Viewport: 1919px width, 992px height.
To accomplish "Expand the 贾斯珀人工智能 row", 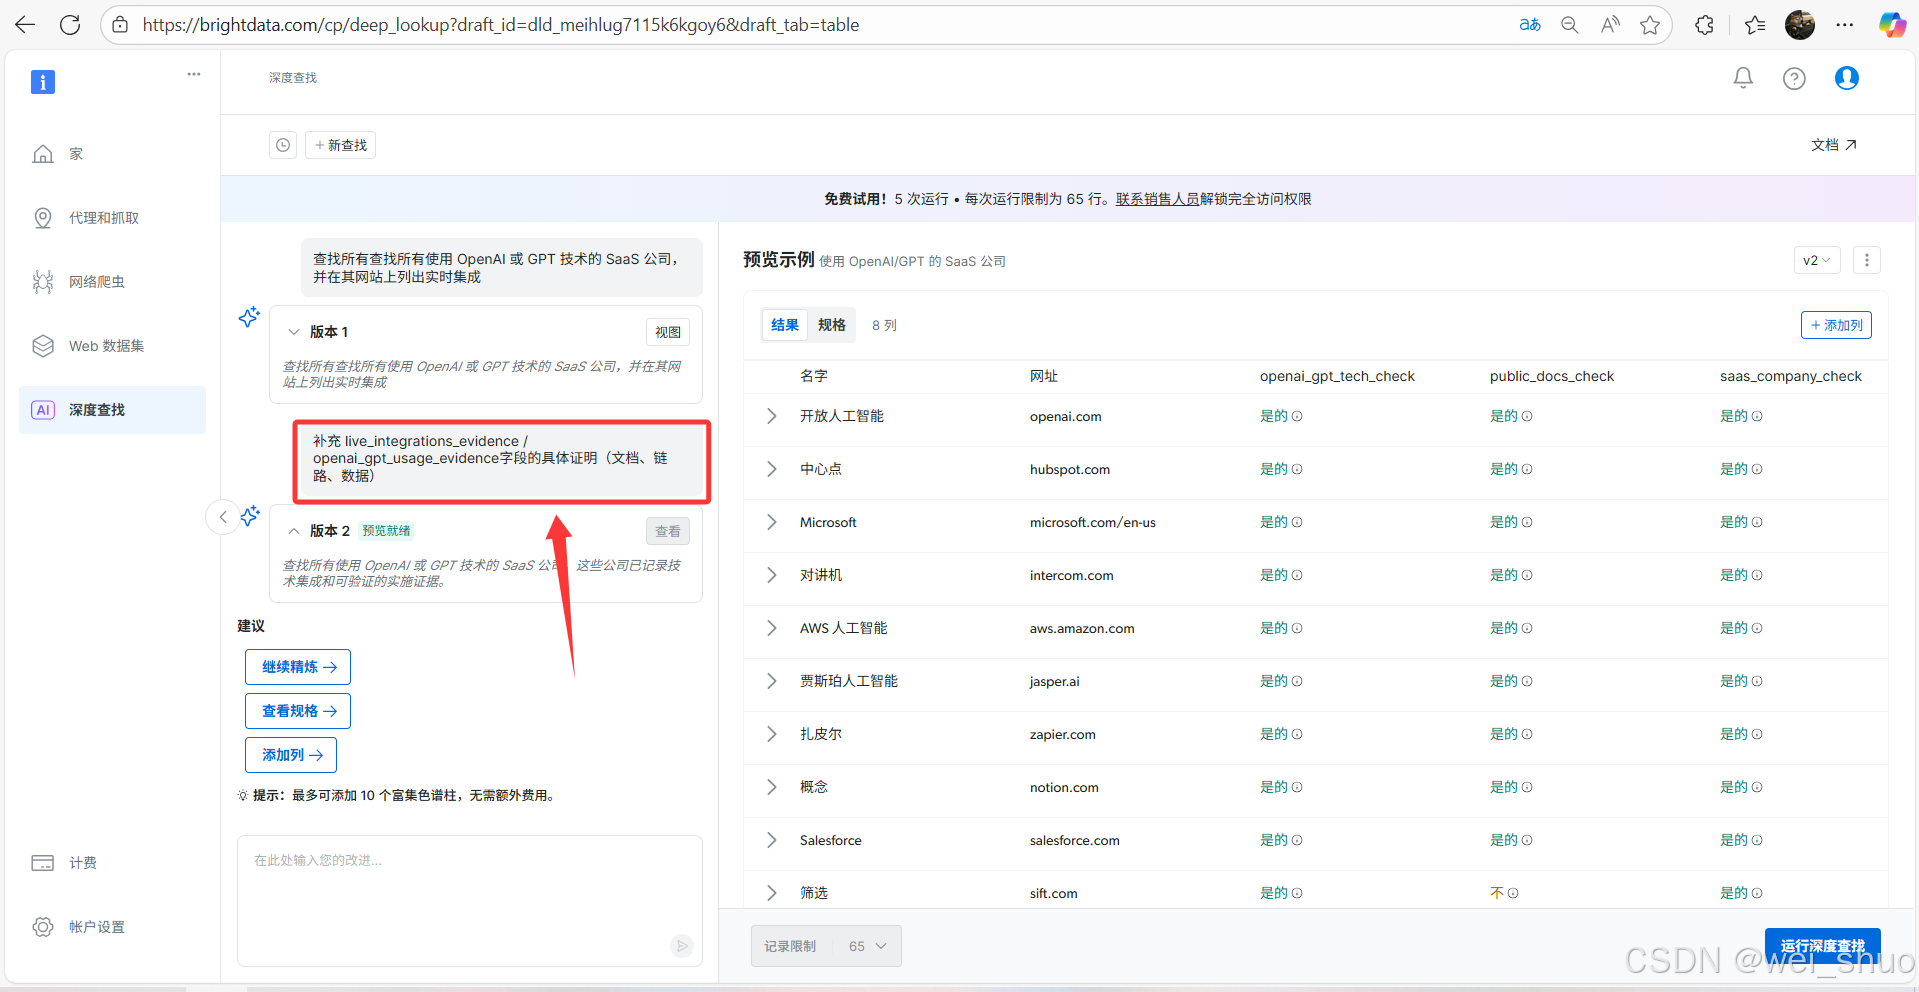I will [771, 681].
